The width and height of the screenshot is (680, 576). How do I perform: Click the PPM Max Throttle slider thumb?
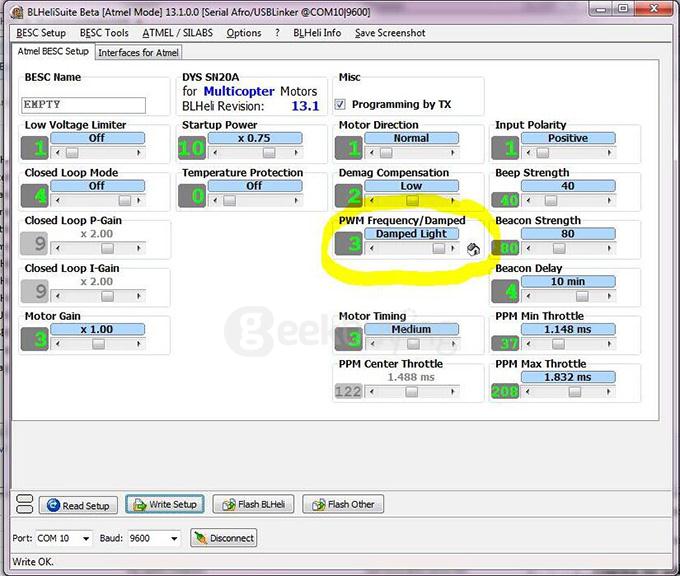click(x=575, y=392)
